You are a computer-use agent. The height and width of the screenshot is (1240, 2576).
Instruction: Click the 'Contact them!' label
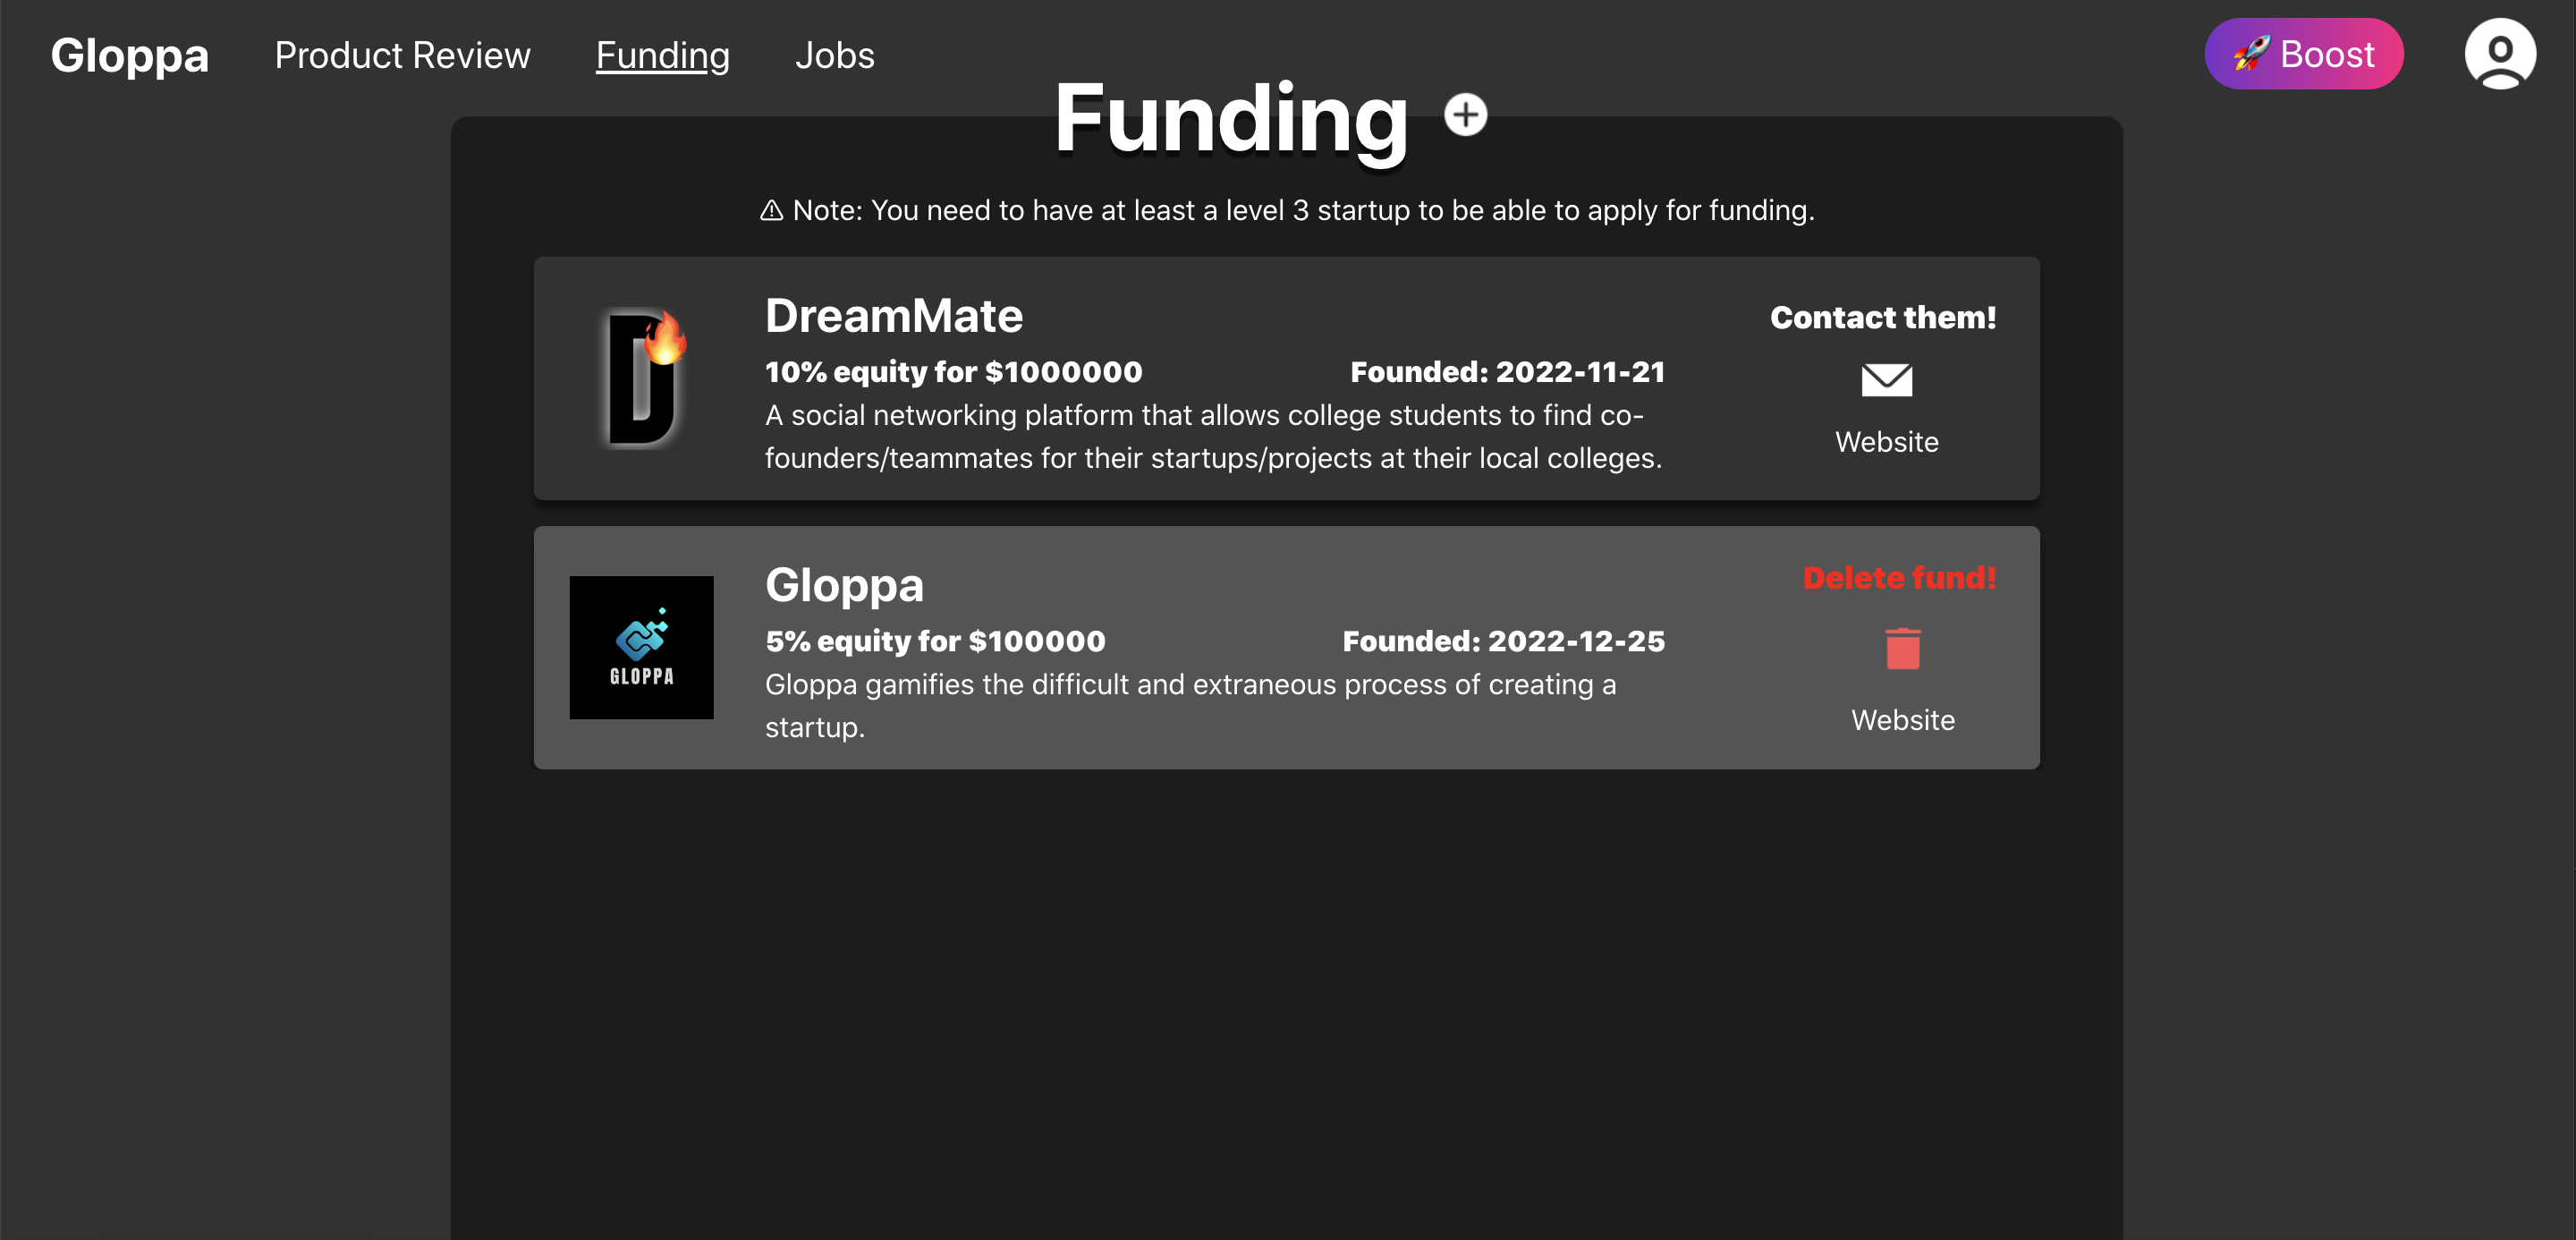tap(1883, 318)
